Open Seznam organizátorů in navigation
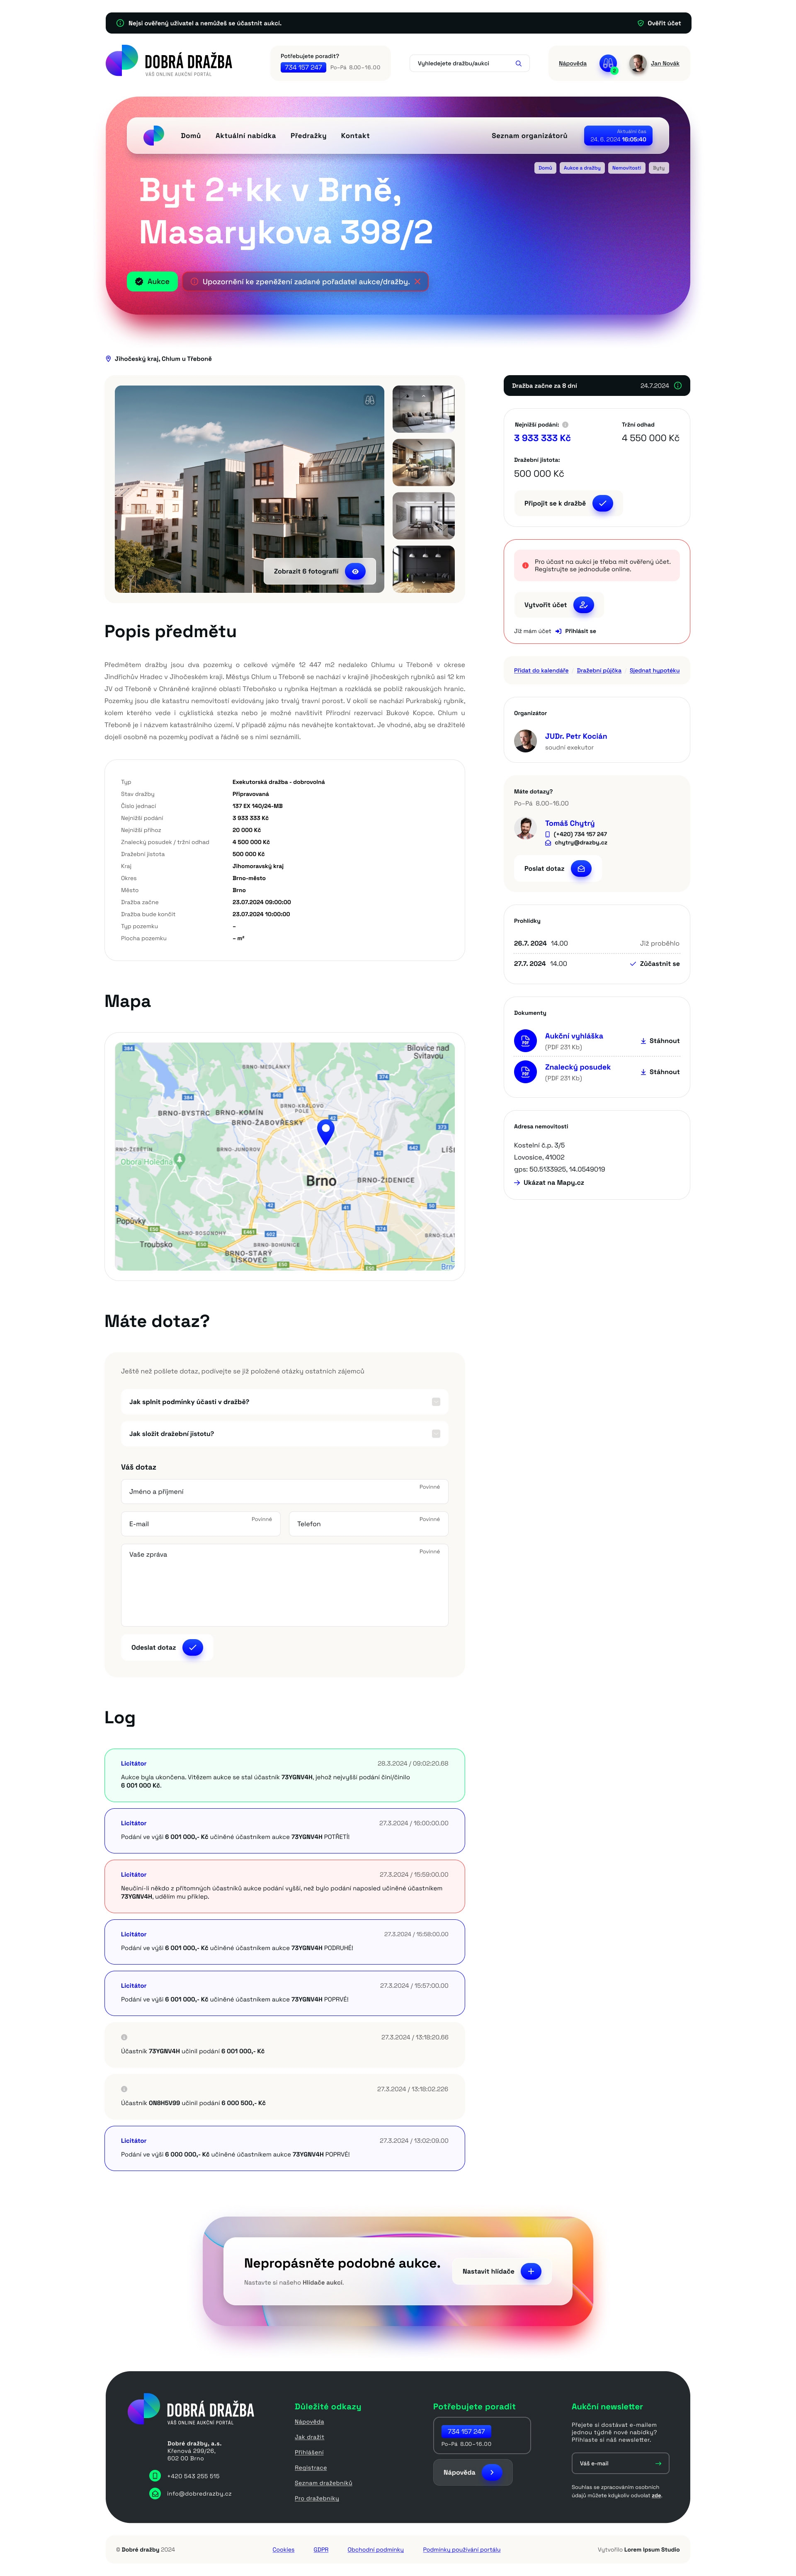796x2576 pixels. 529,136
